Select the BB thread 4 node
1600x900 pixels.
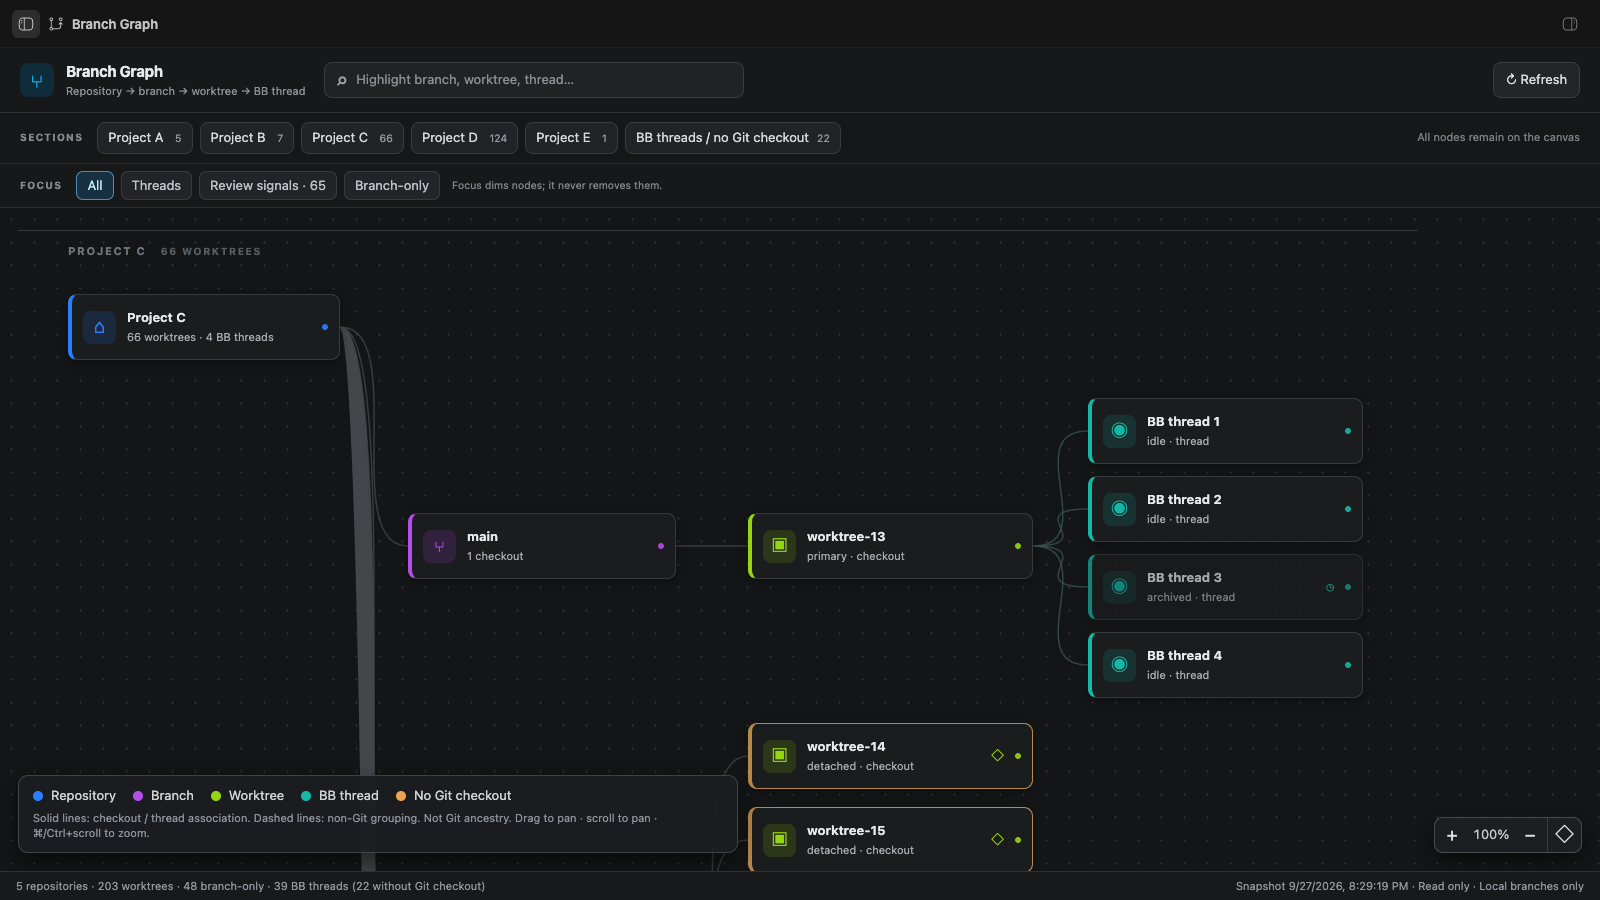tap(1225, 665)
